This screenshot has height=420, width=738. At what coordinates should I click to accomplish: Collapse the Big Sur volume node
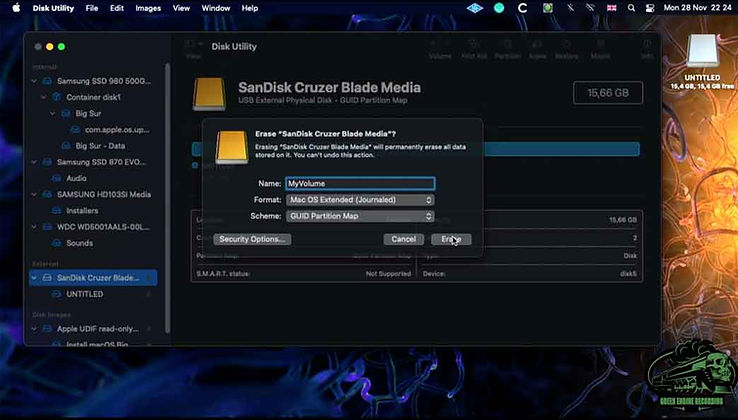[53, 113]
